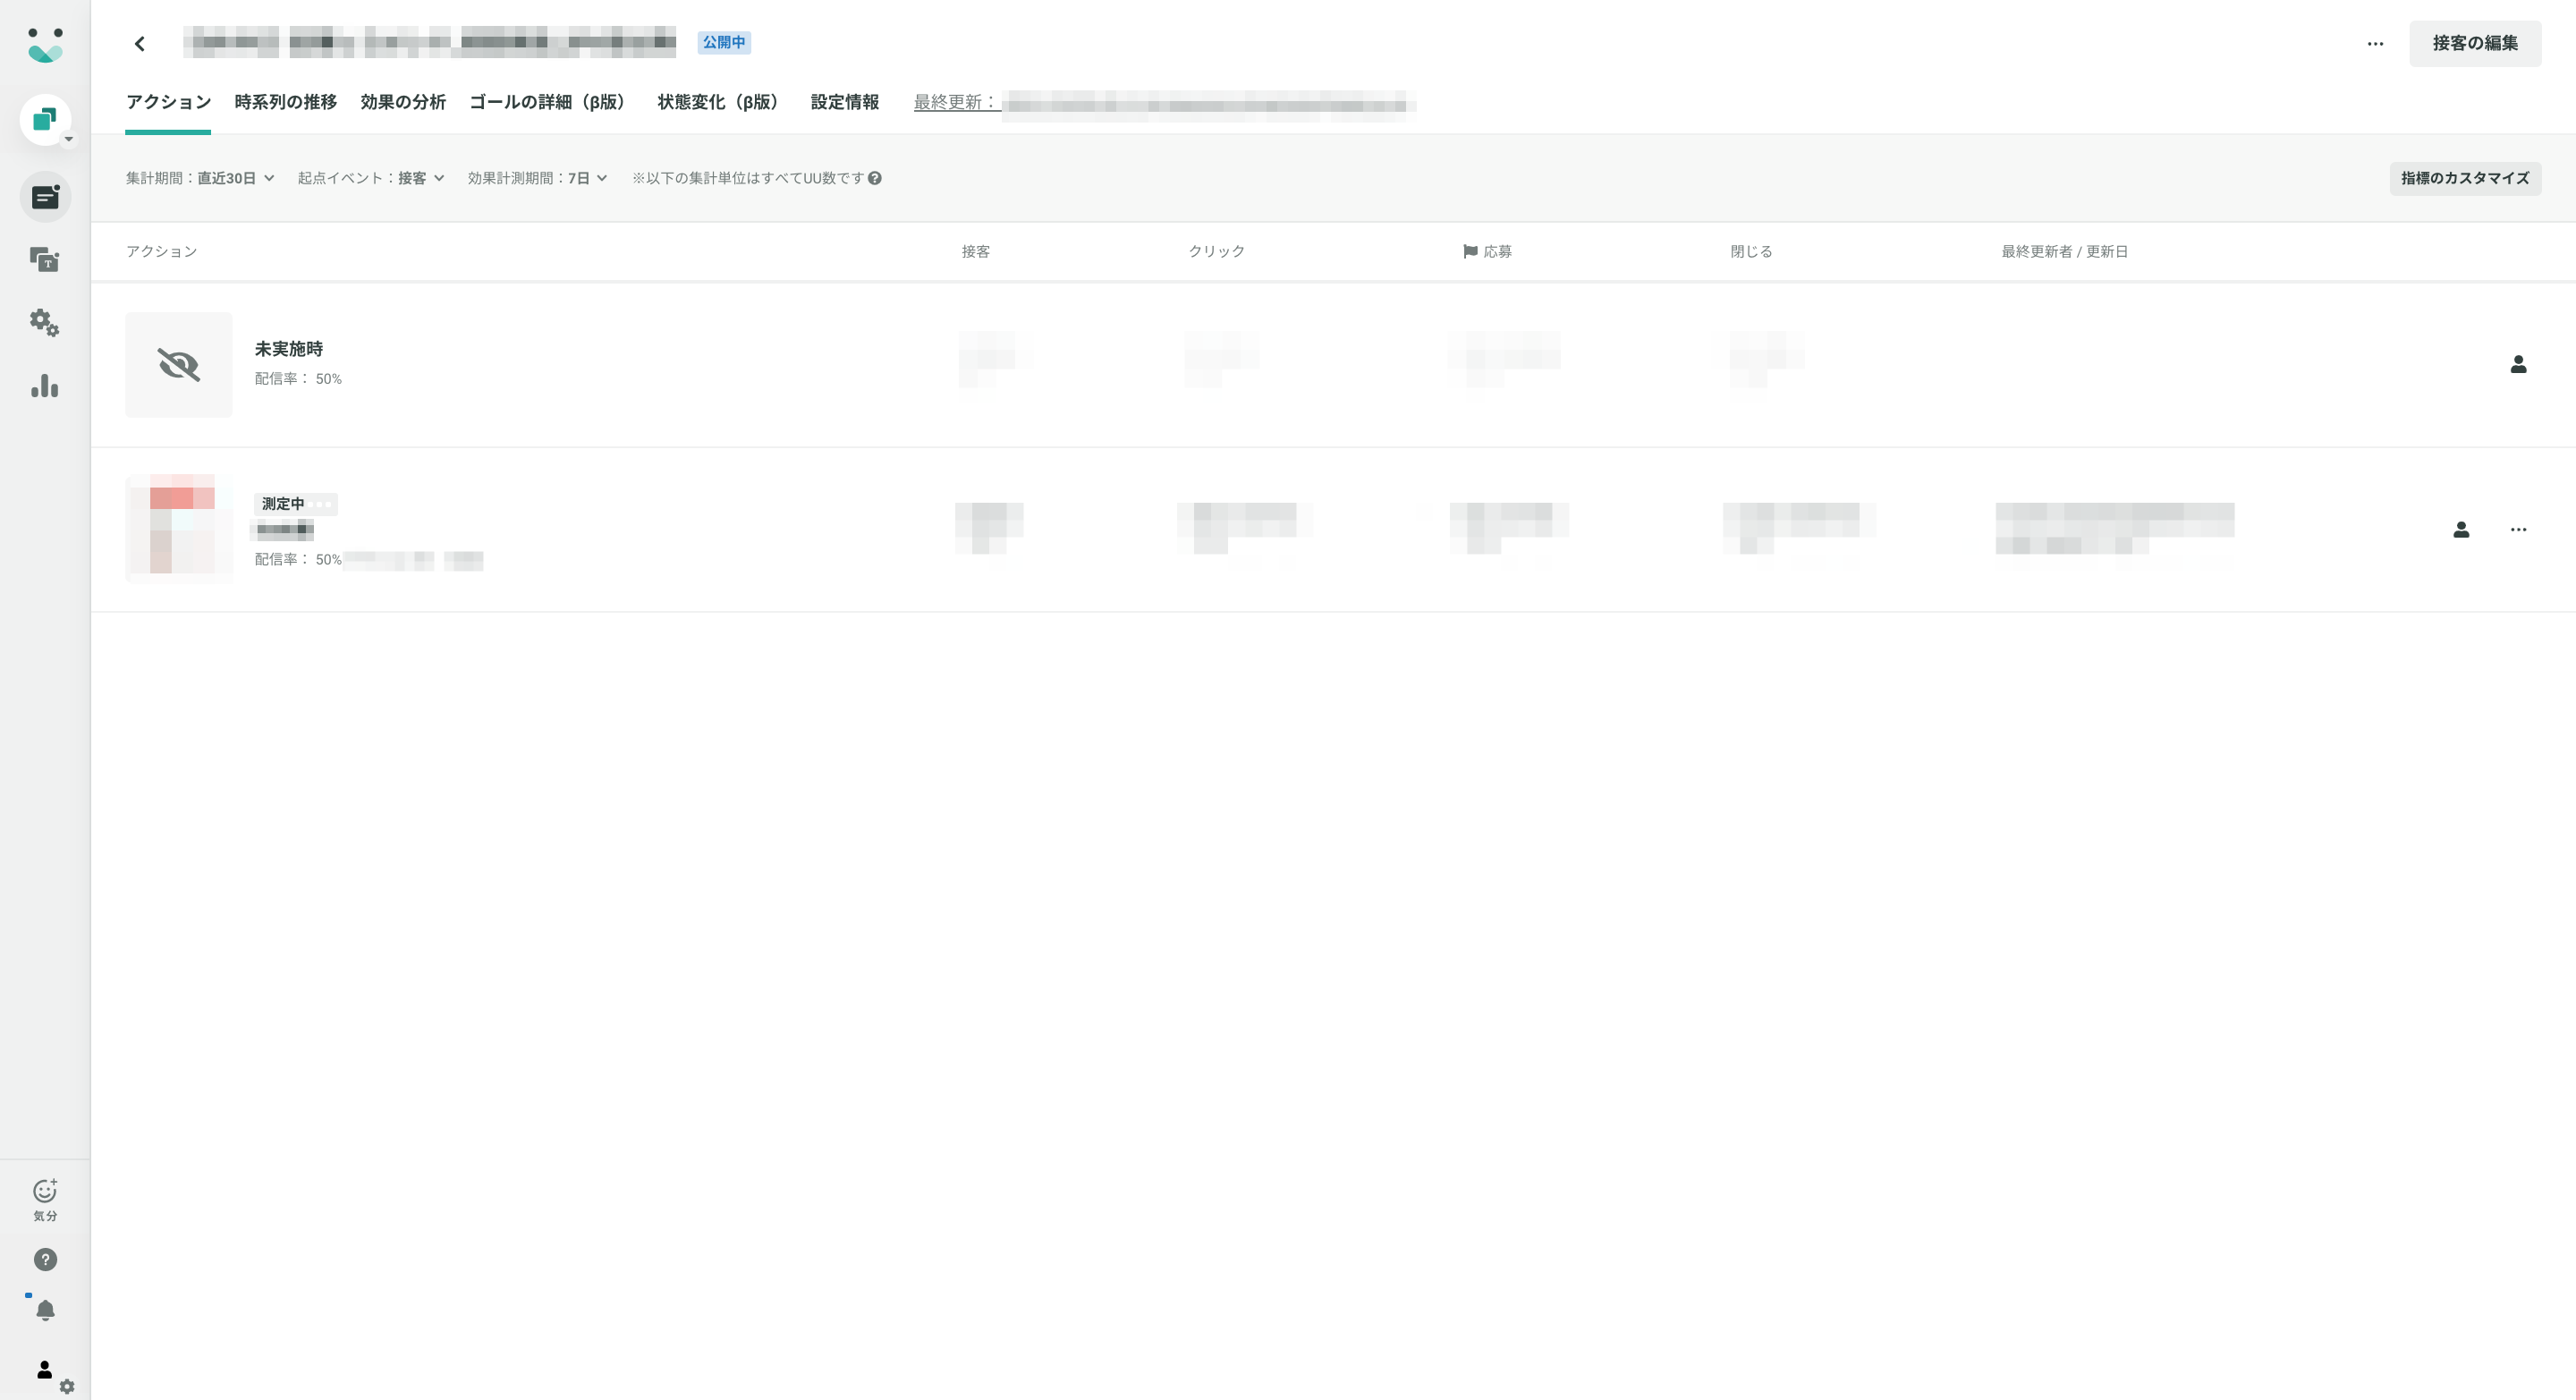Click the 指標のカスタマイズ button

pos(2465,178)
